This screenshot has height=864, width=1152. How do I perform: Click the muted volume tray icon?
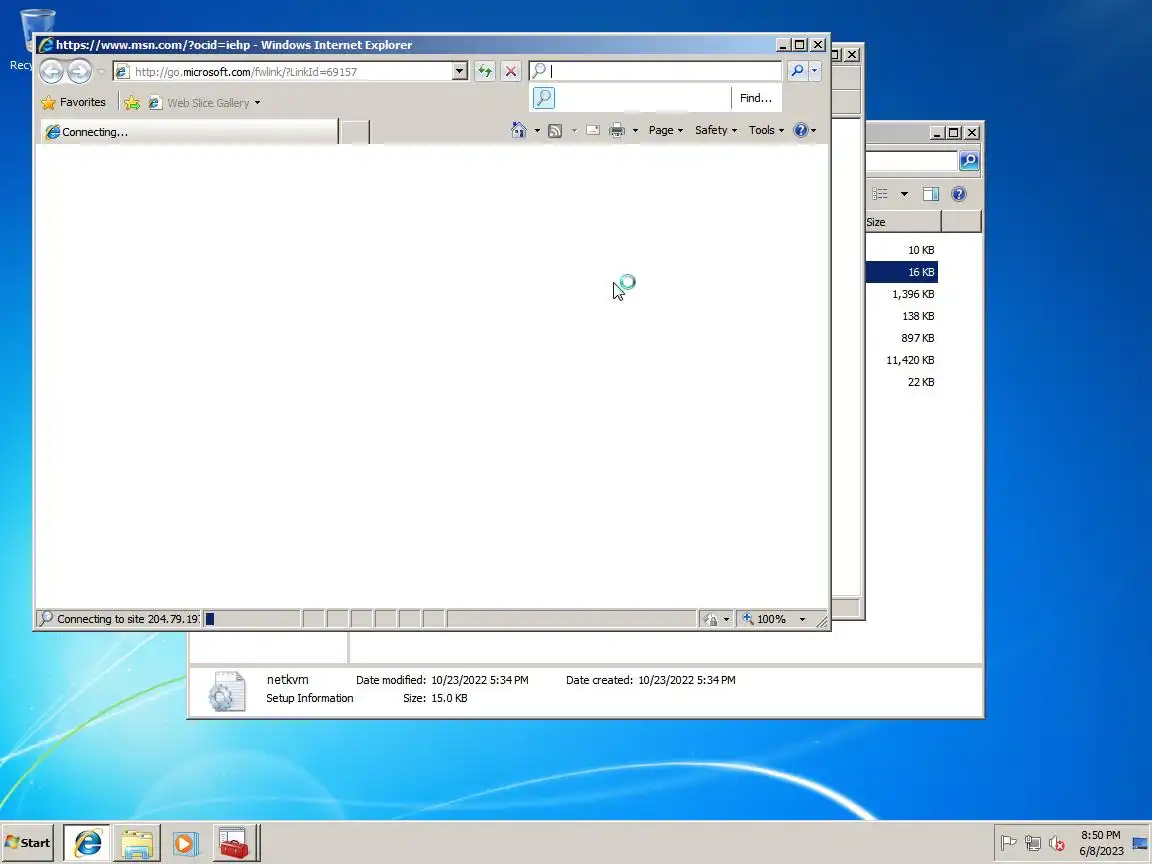1056,843
